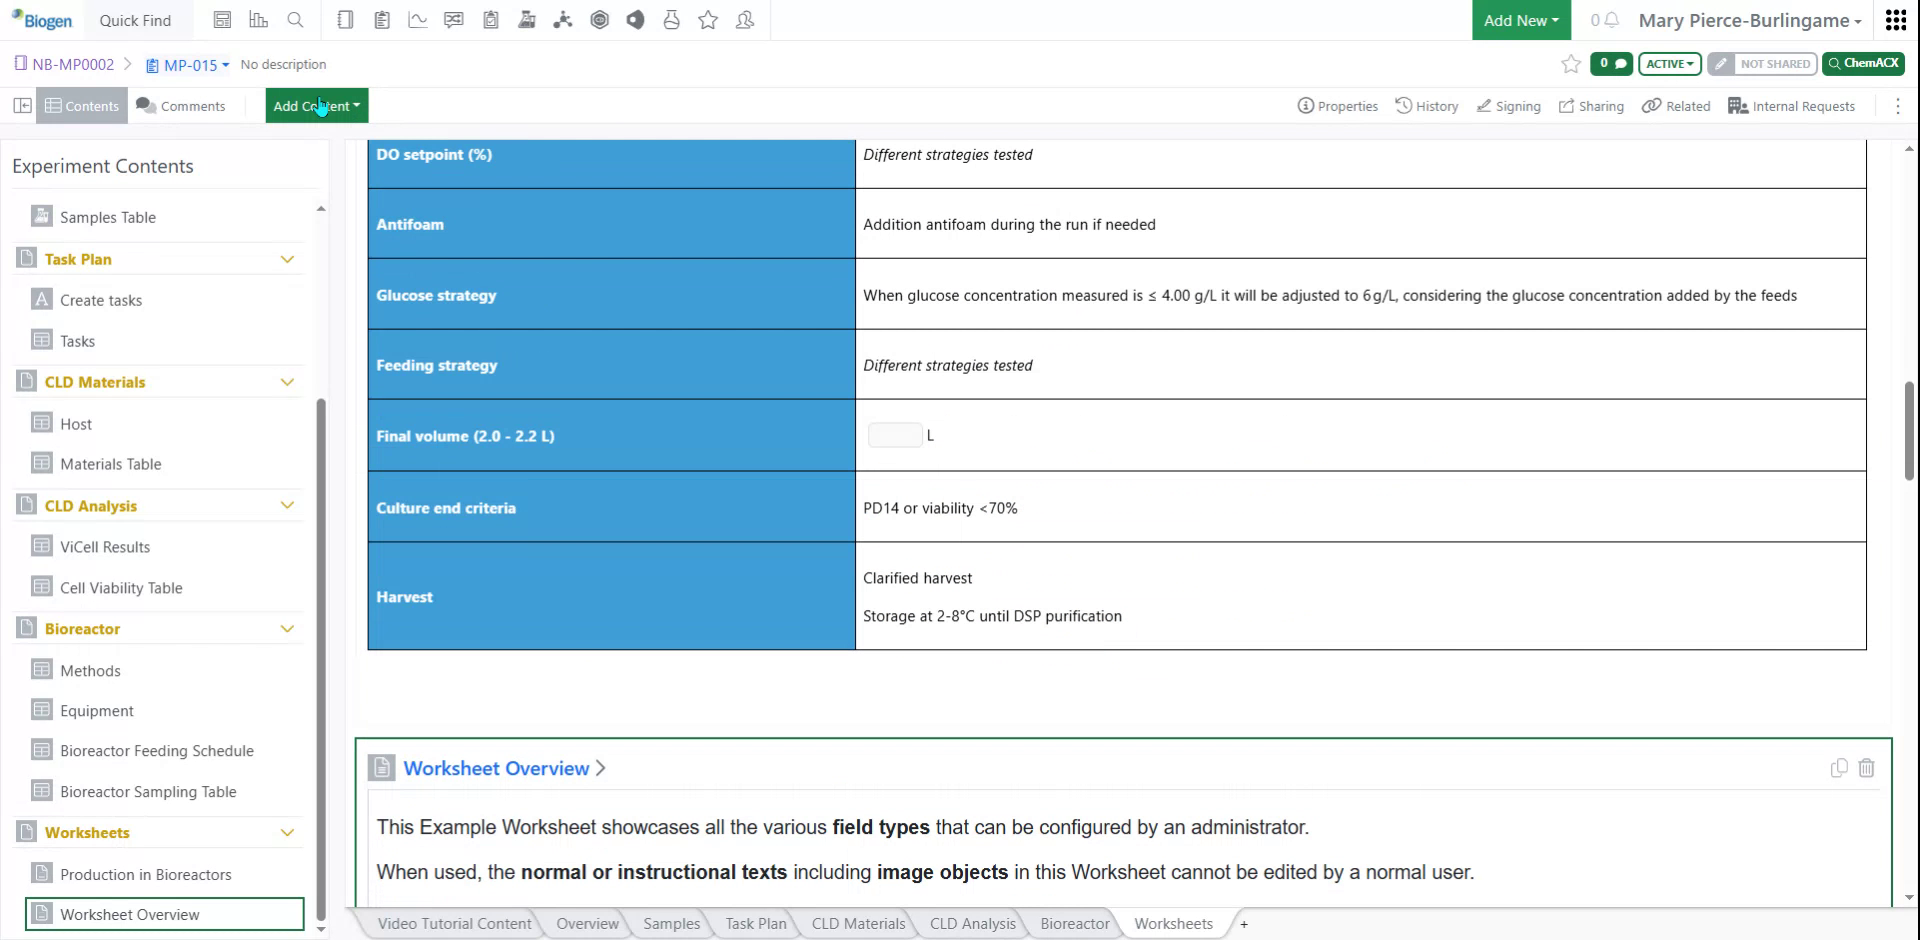Image resolution: width=1920 pixels, height=940 pixels.
Task: Open the collaborators icon at toolbar end
Action: tap(744, 20)
